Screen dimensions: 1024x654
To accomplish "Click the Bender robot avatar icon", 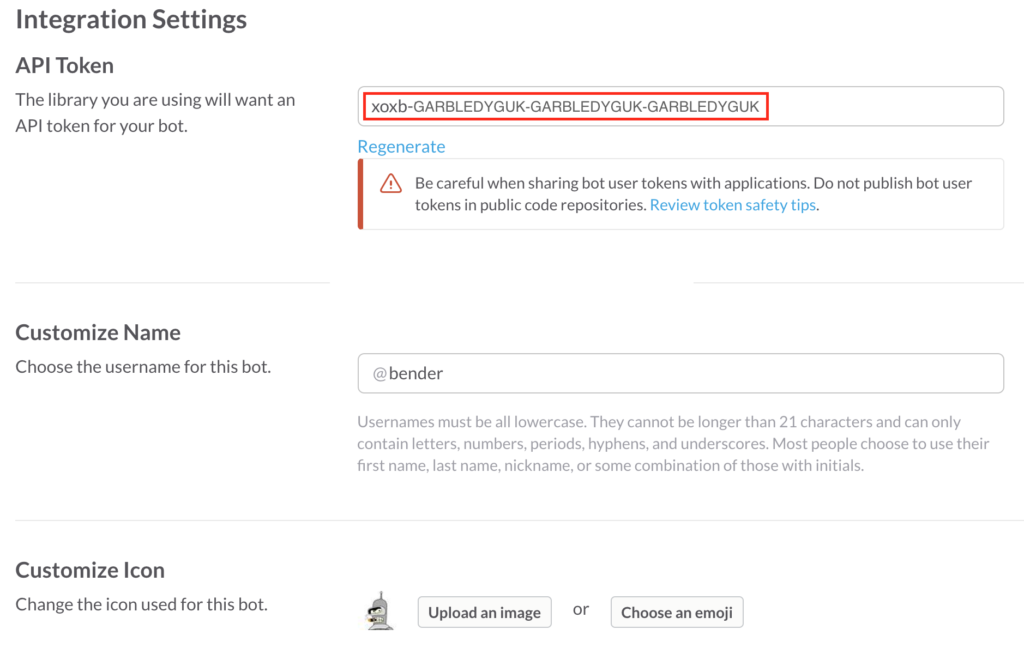I will 379,610.
